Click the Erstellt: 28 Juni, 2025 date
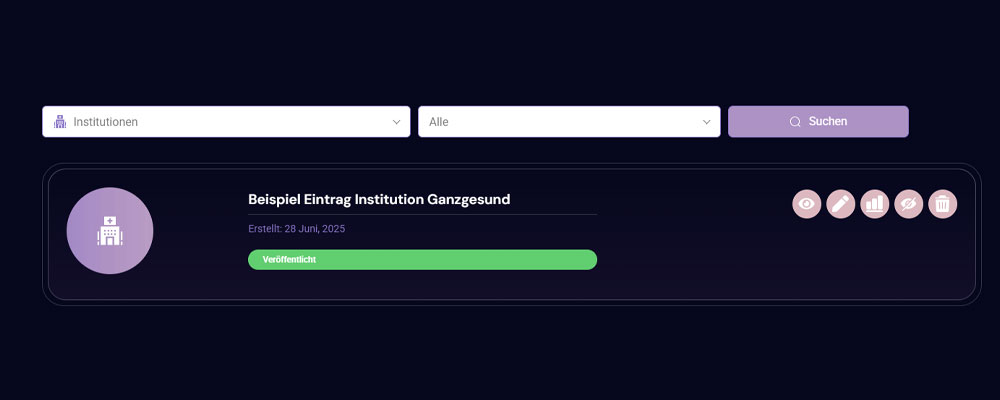 click(297, 228)
